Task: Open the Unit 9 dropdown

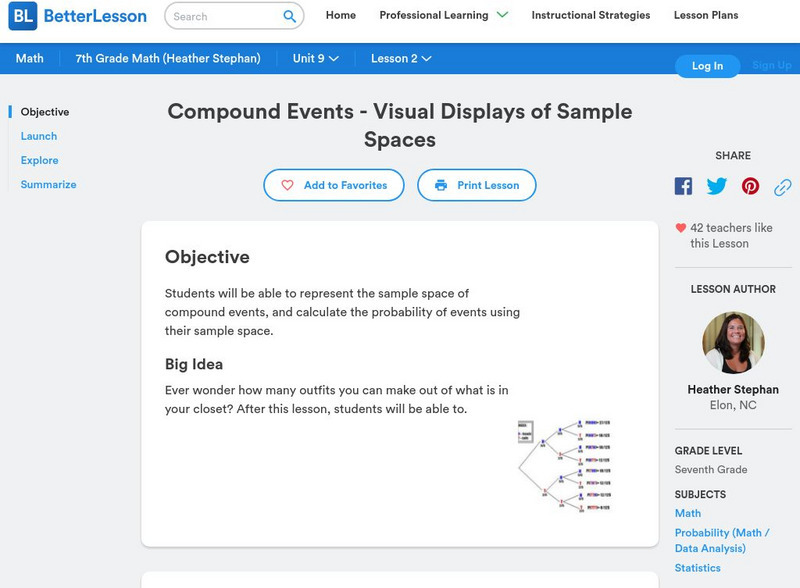Action: tap(316, 58)
